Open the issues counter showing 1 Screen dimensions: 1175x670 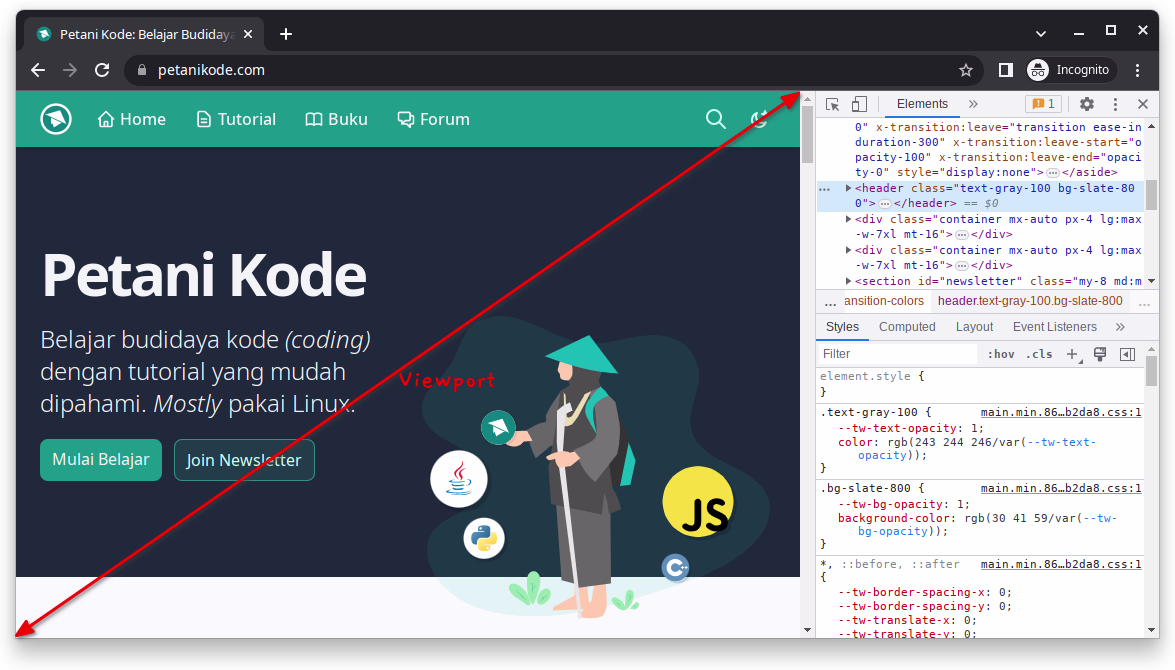pos(1044,103)
